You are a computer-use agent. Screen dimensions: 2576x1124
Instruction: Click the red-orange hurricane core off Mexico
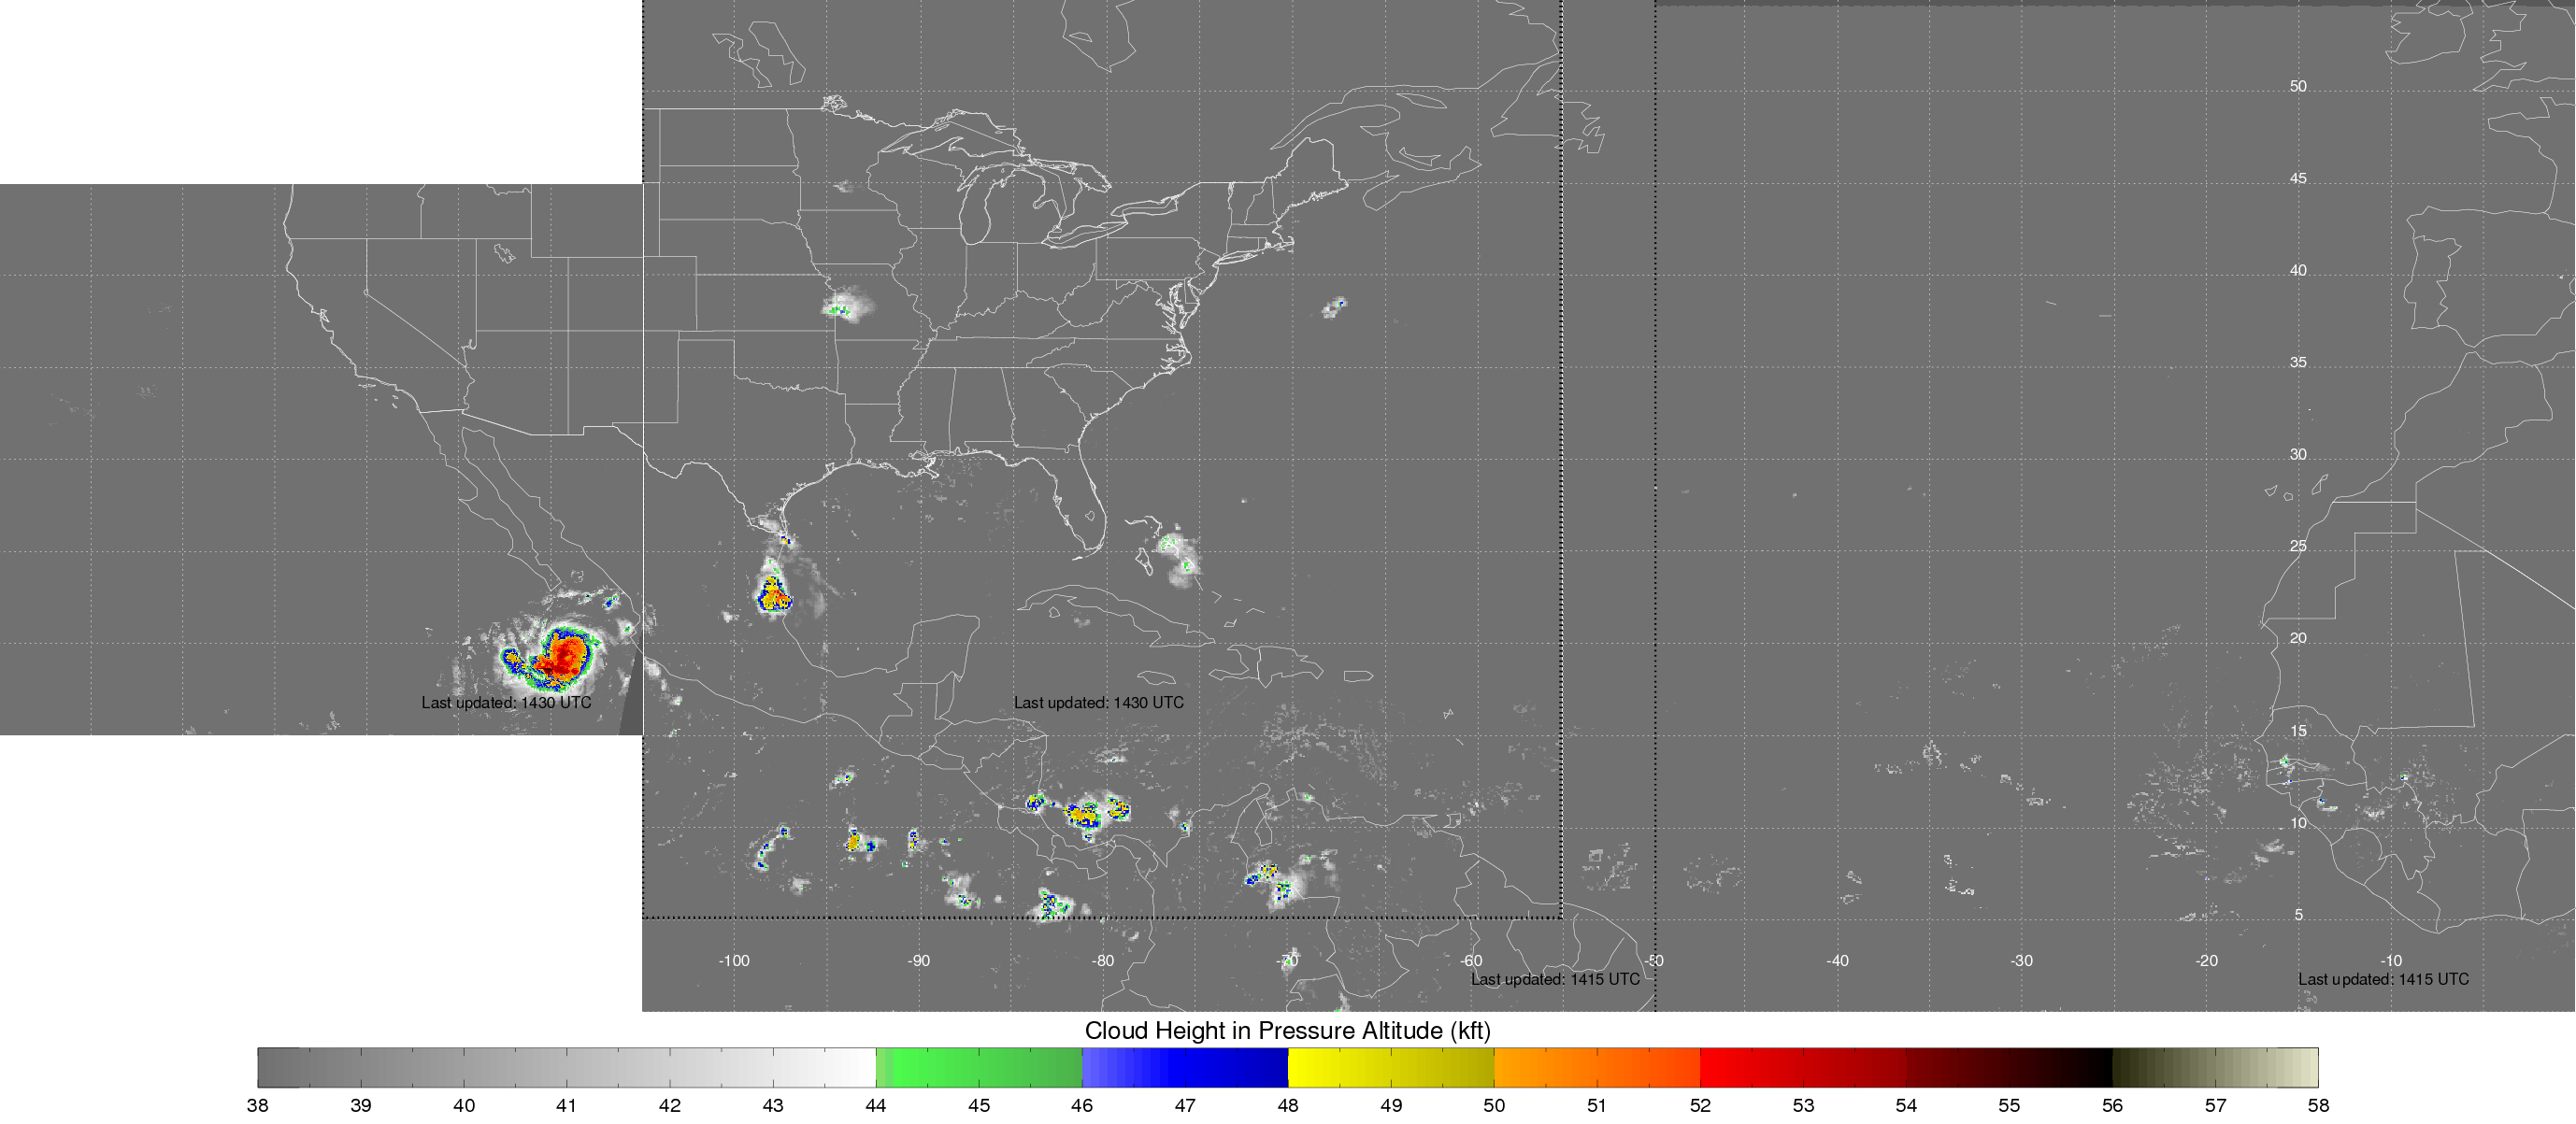(563, 656)
